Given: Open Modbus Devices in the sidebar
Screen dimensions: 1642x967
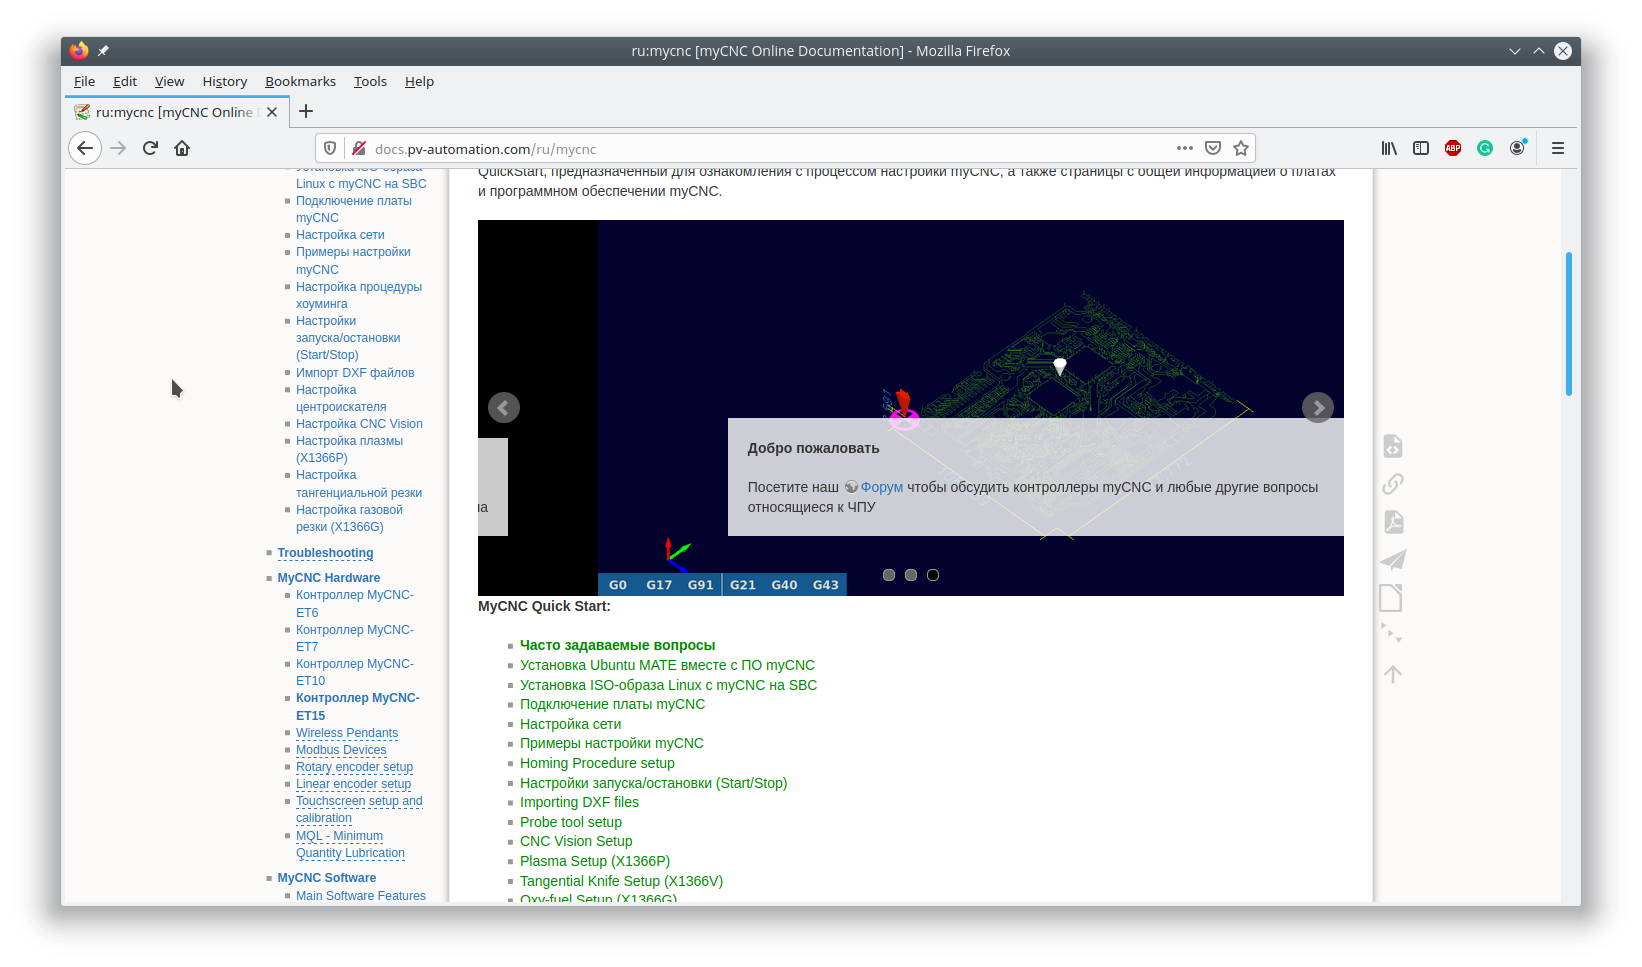Looking at the screenshot, I should point(341,750).
